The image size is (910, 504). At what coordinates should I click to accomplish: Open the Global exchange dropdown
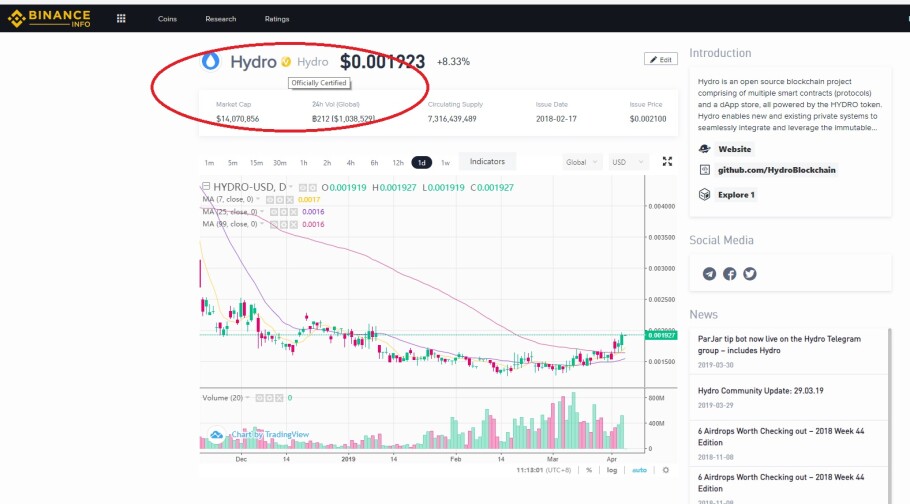(x=582, y=162)
